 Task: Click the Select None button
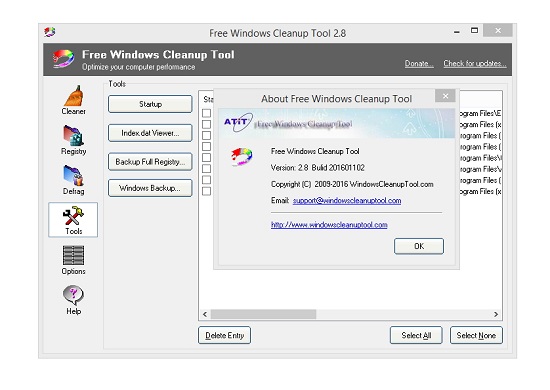(476, 335)
